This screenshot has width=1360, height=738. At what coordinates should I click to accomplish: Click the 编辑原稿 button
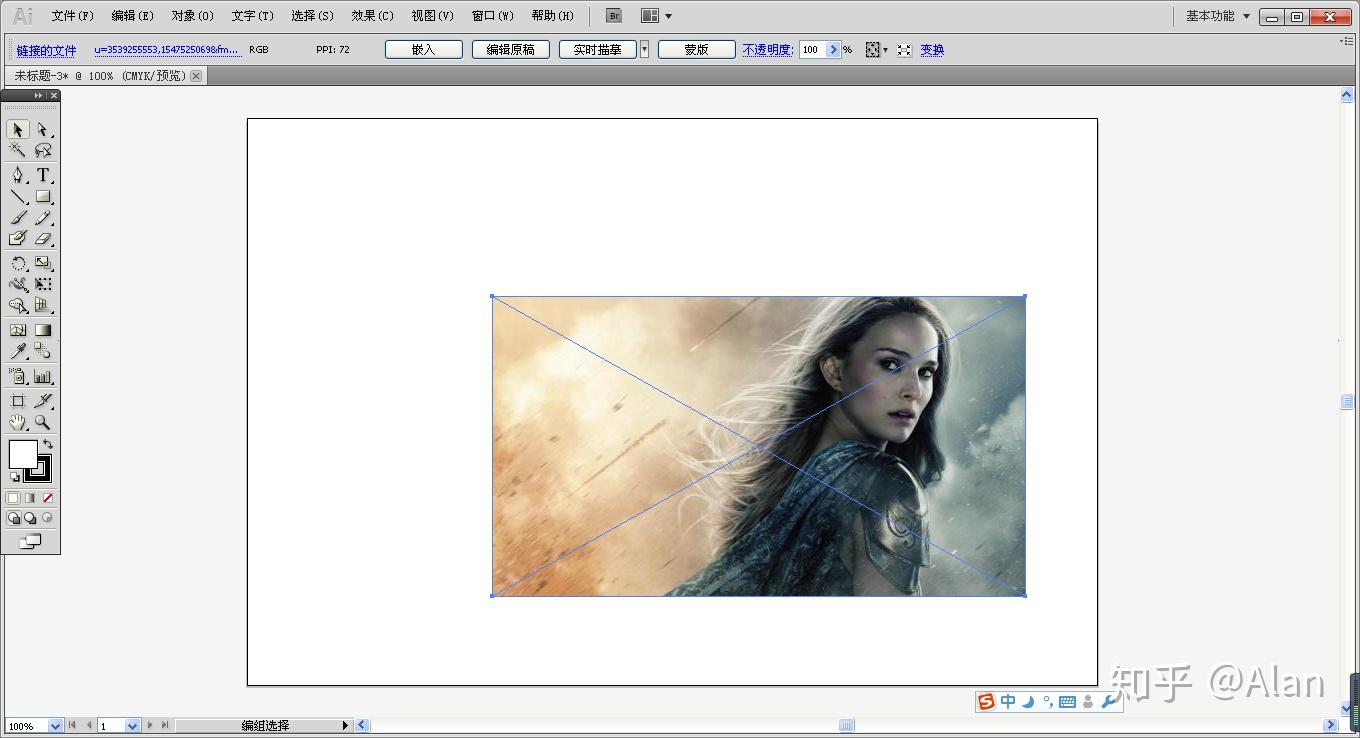pyautogui.click(x=510, y=49)
